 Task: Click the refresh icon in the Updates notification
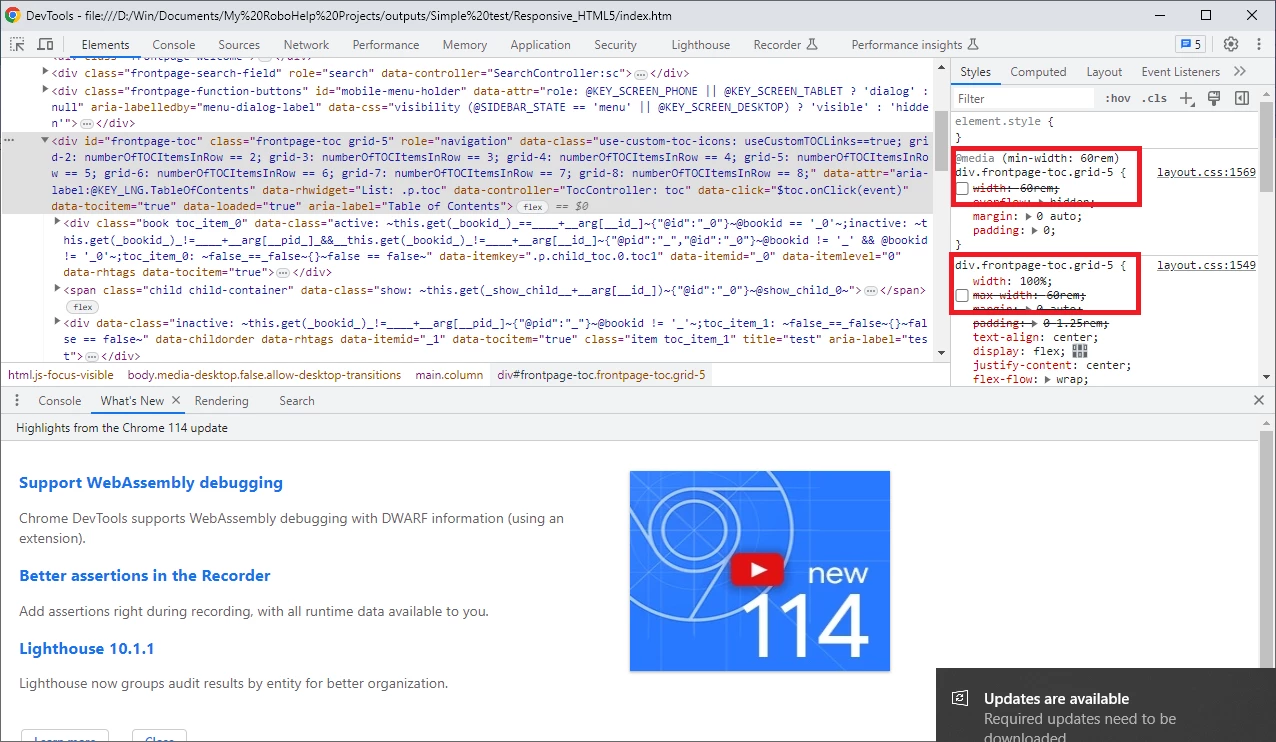click(960, 698)
